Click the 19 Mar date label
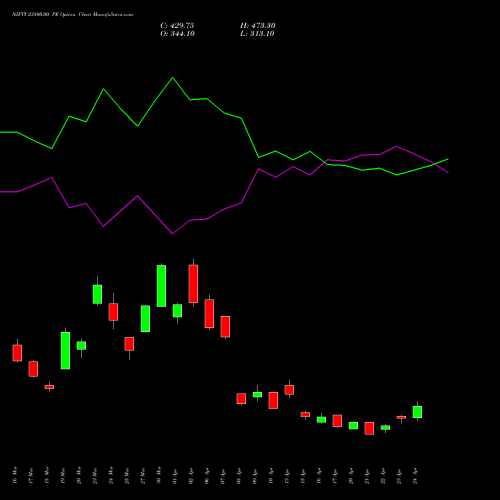This screenshot has width=500, height=500. pyautogui.click(x=62, y=475)
